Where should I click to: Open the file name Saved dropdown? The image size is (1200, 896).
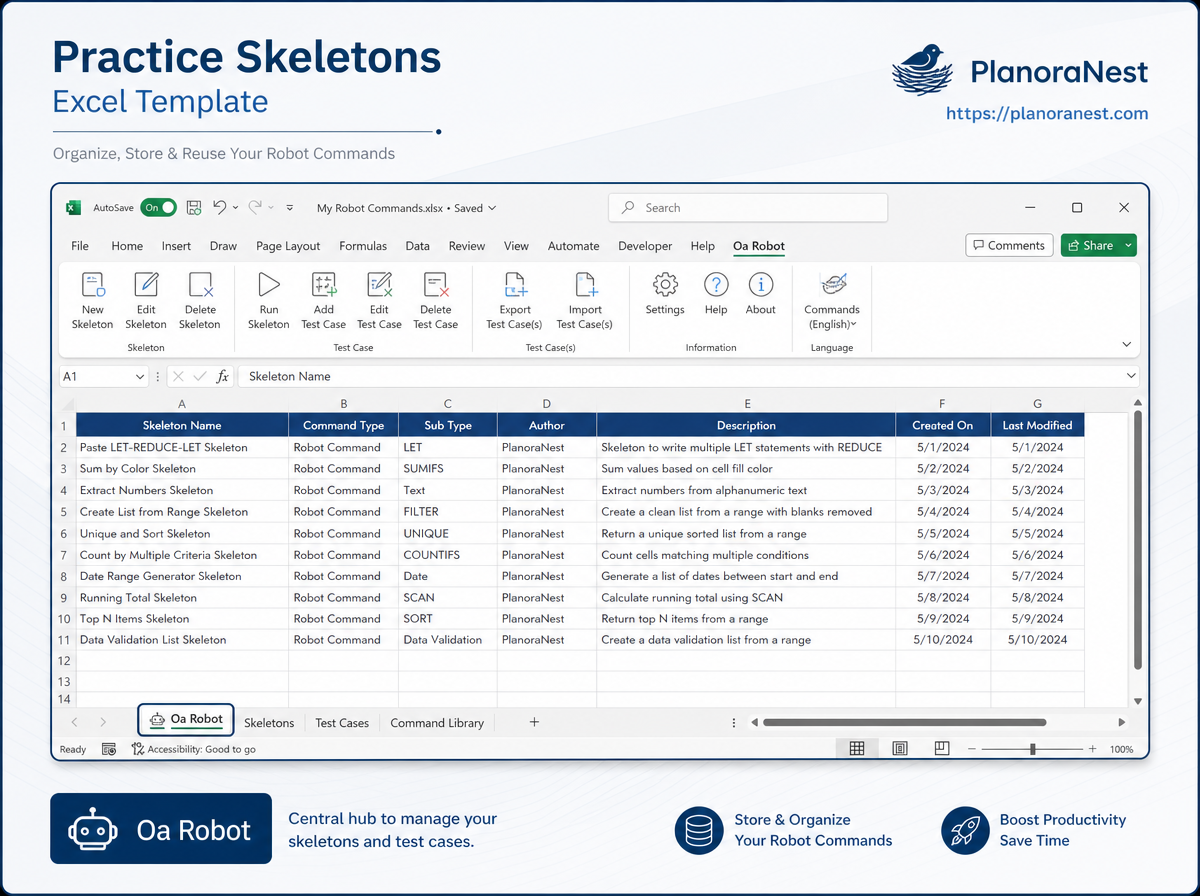492,208
